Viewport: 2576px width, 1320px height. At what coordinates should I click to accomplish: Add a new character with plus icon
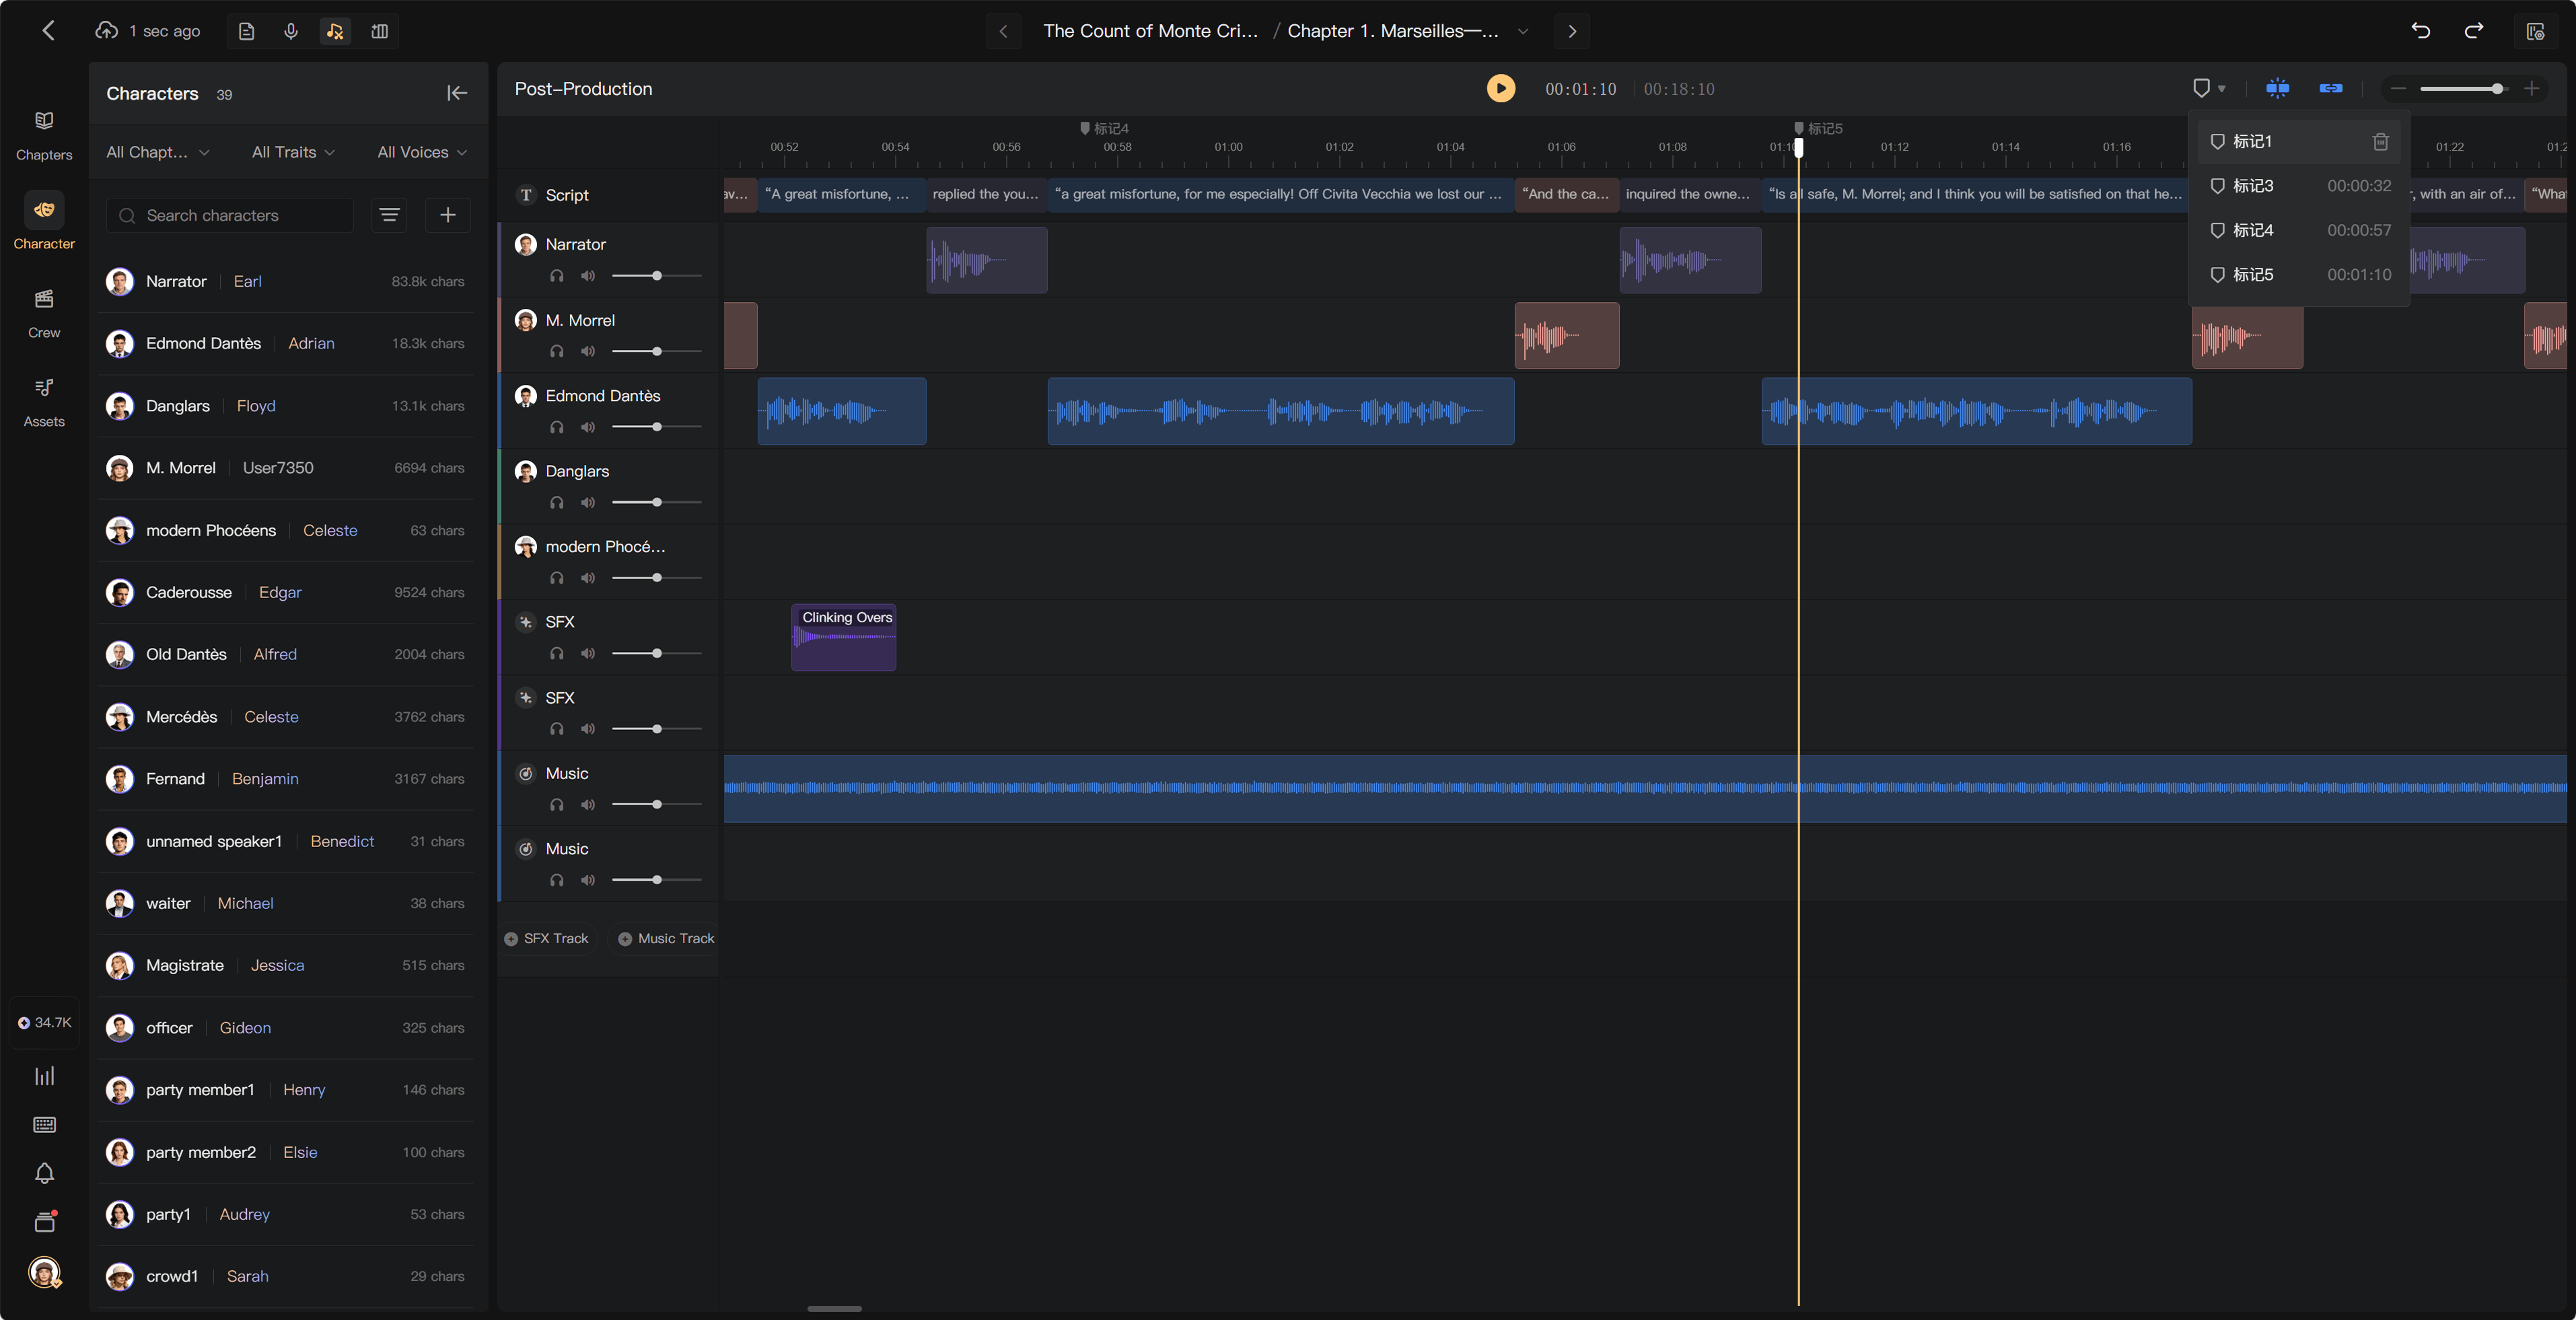click(448, 215)
